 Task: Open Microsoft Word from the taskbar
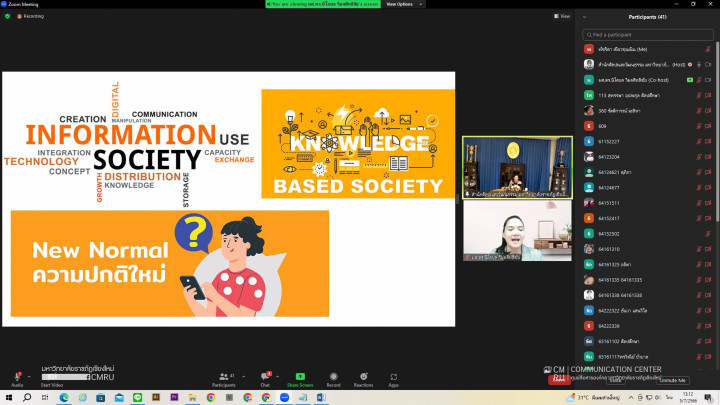click(x=321, y=398)
